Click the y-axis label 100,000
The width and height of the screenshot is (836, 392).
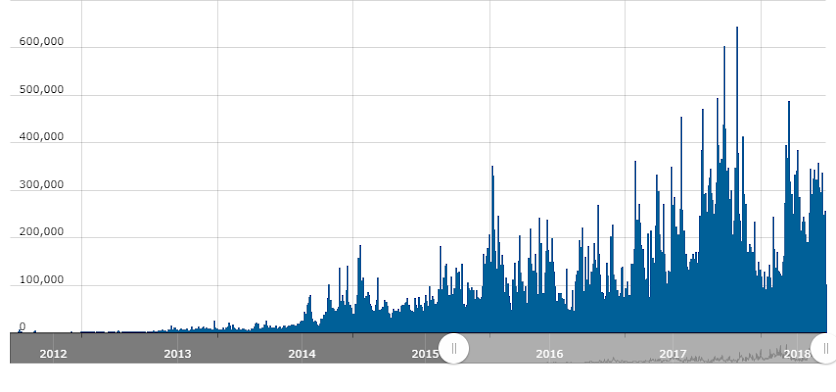click(x=41, y=279)
